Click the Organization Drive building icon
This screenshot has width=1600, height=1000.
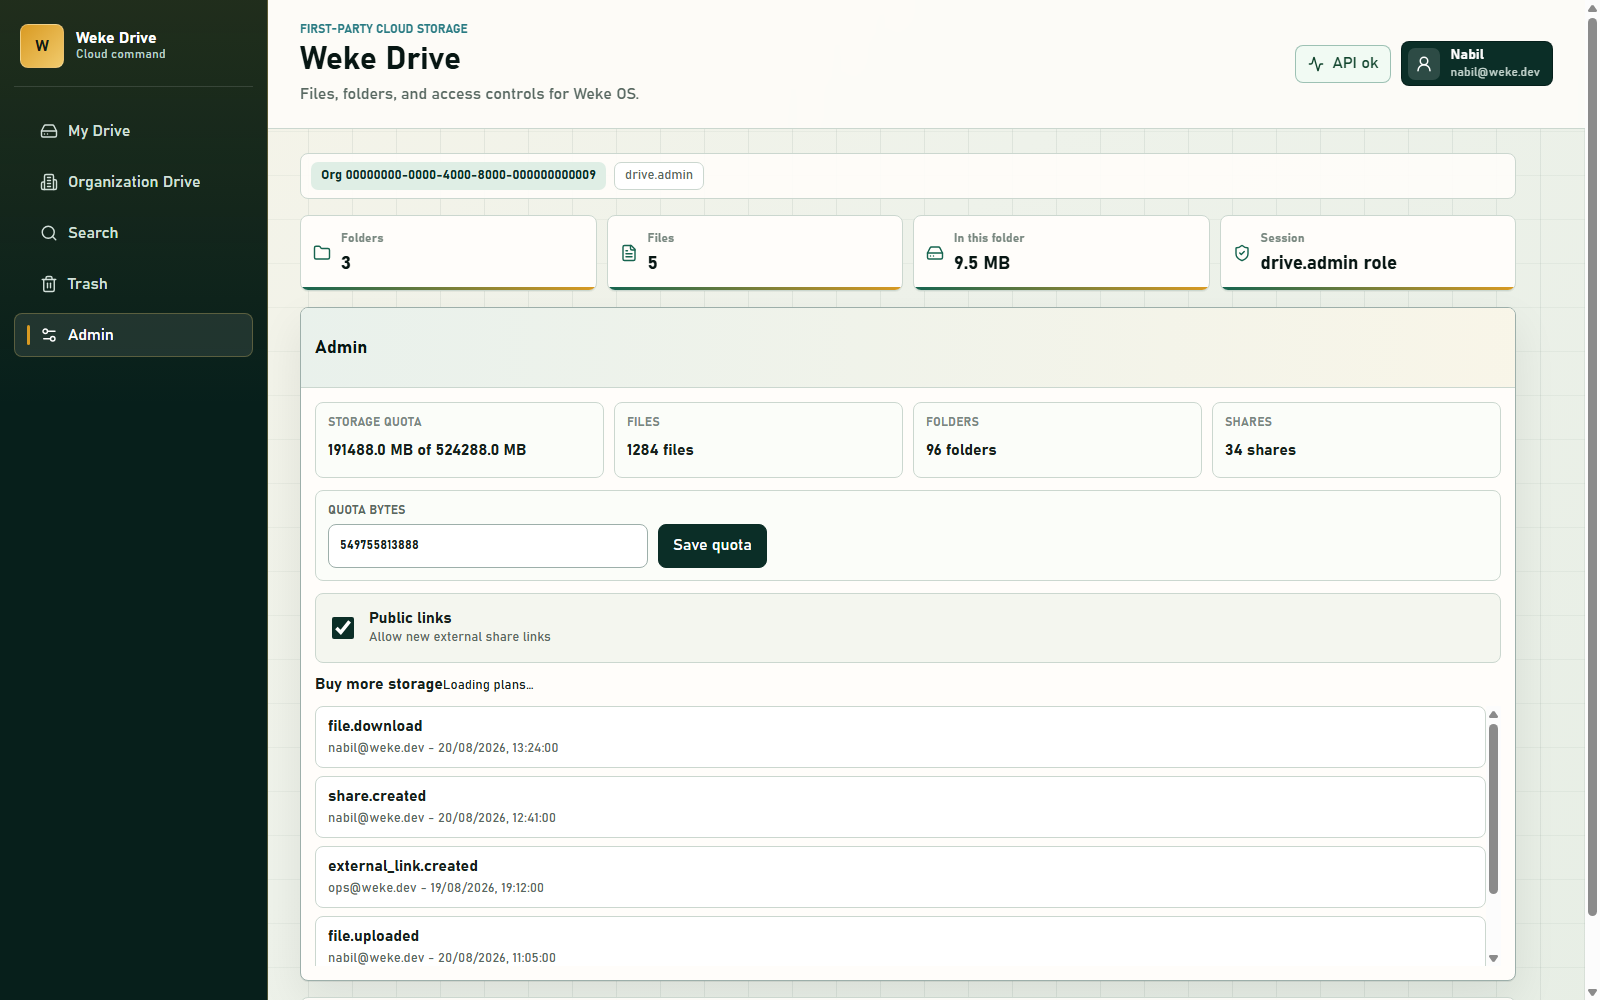pos(49,182)
